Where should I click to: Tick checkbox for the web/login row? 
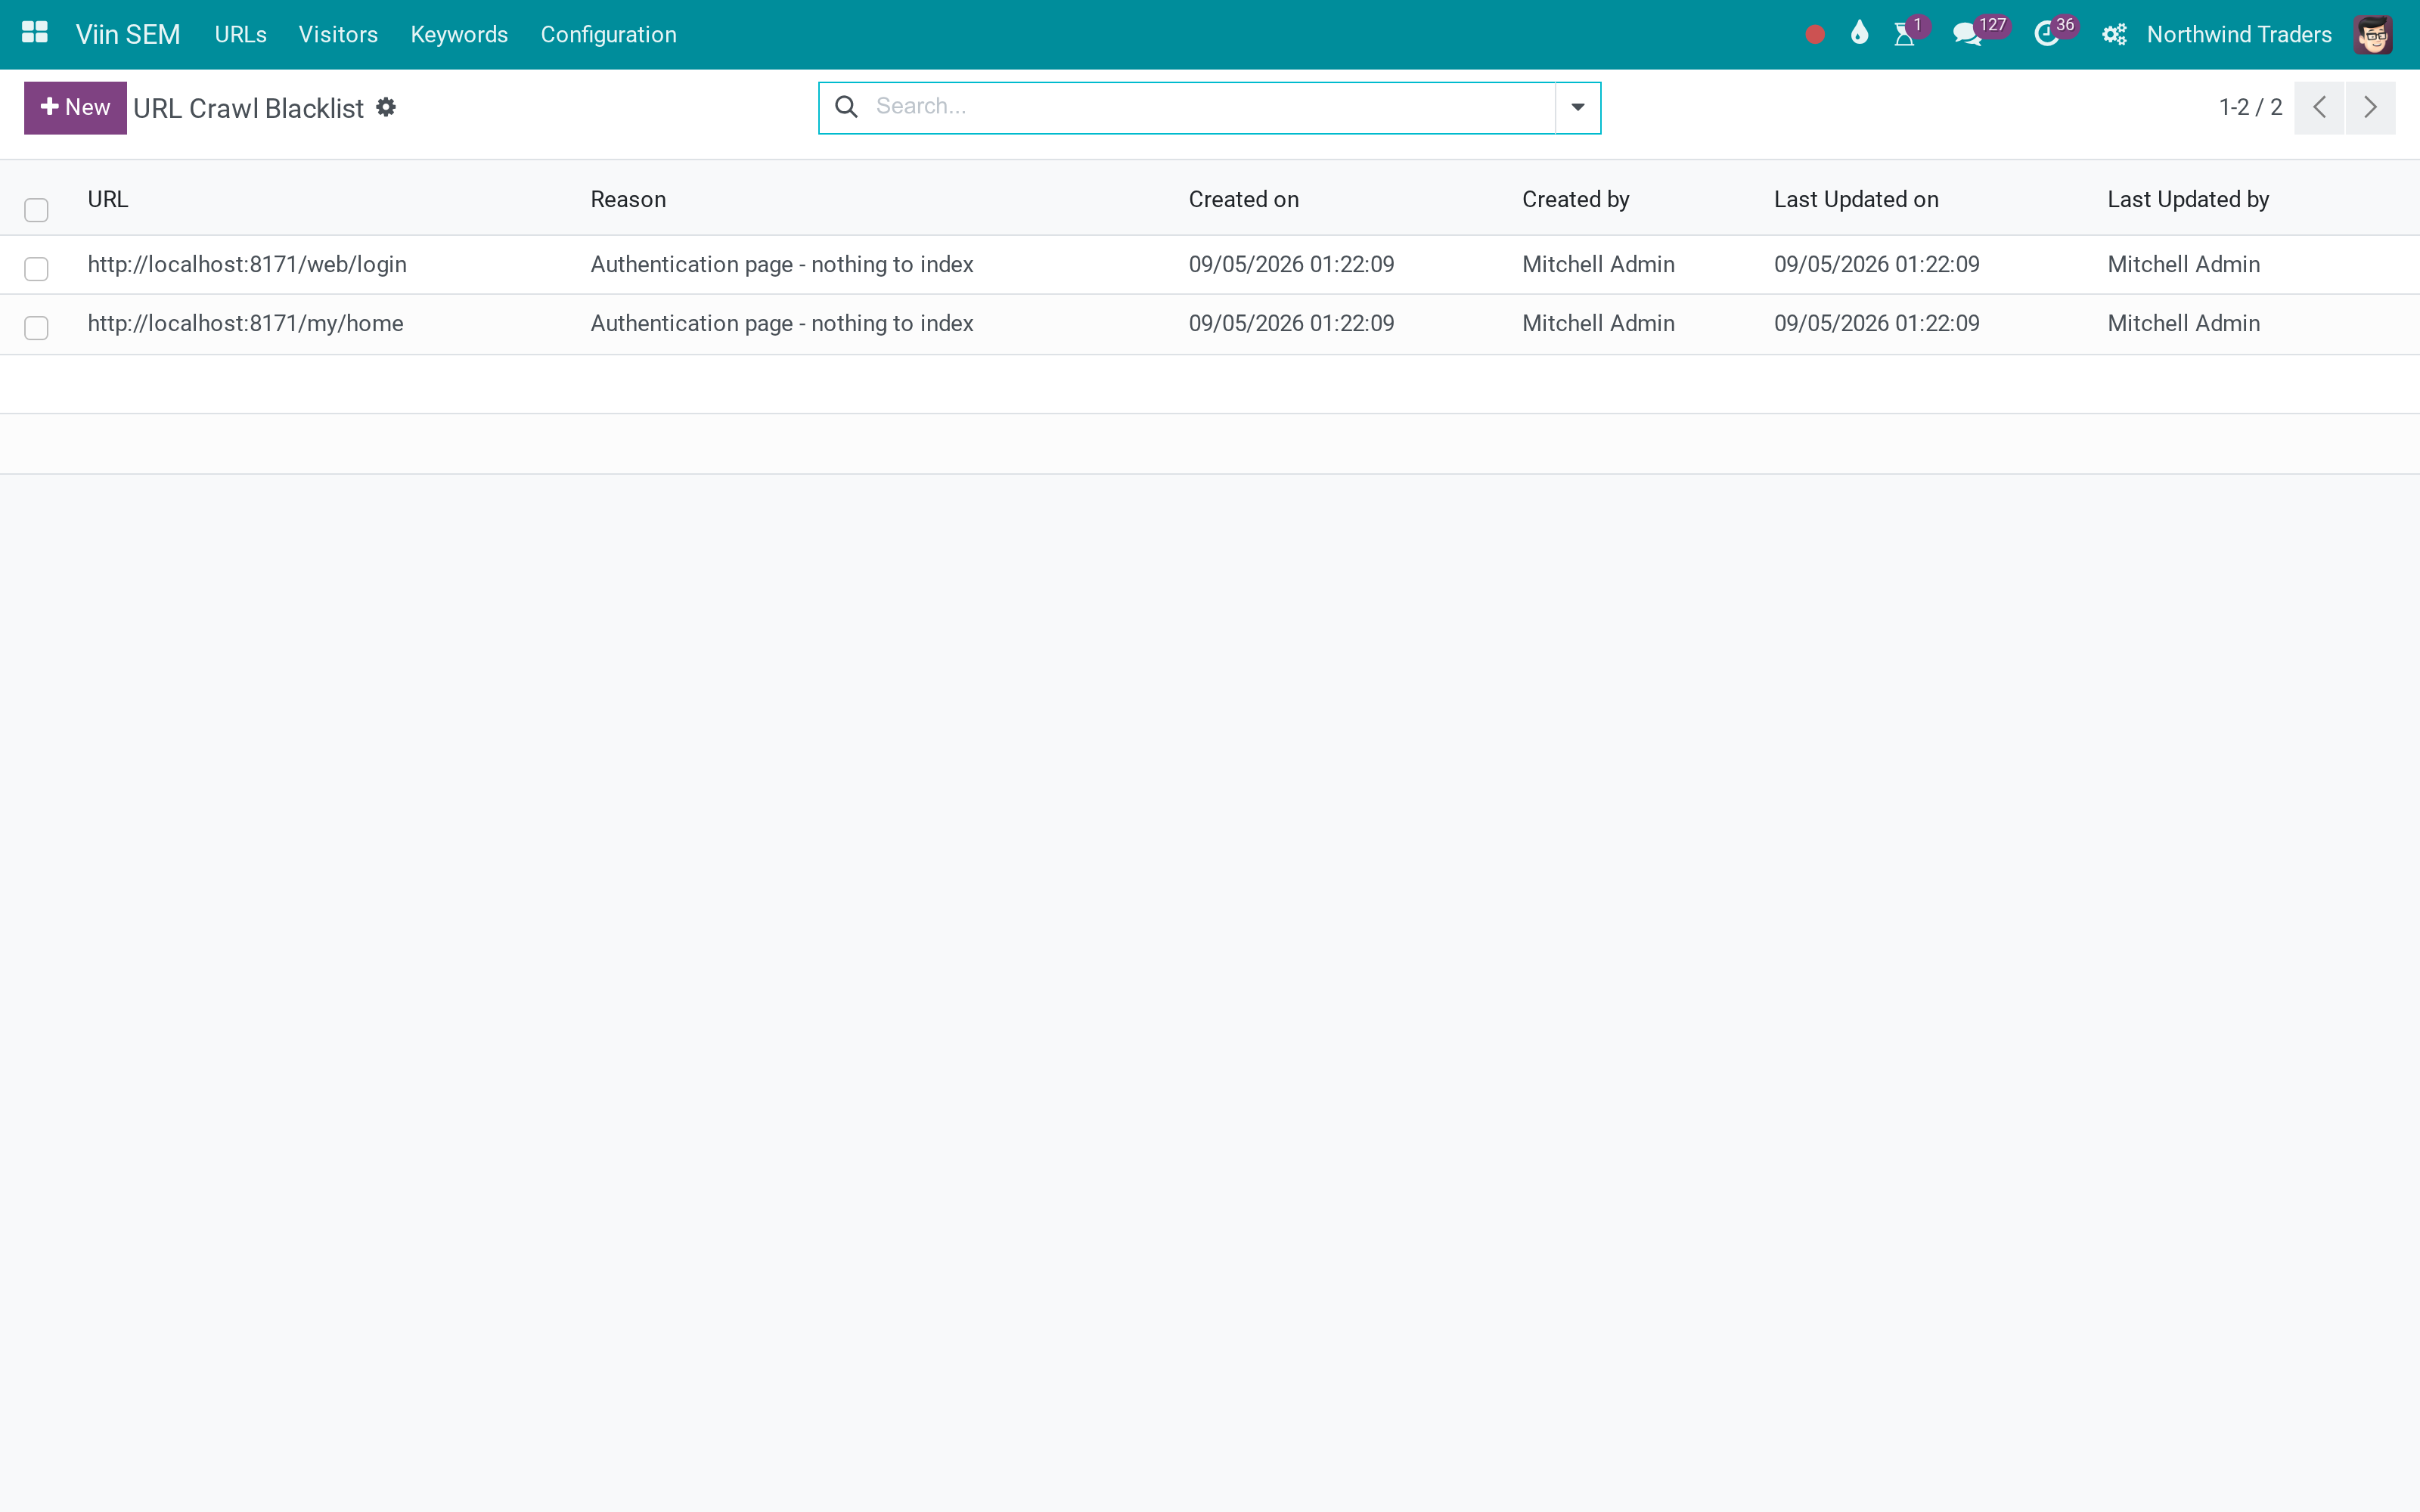(36, 269)
